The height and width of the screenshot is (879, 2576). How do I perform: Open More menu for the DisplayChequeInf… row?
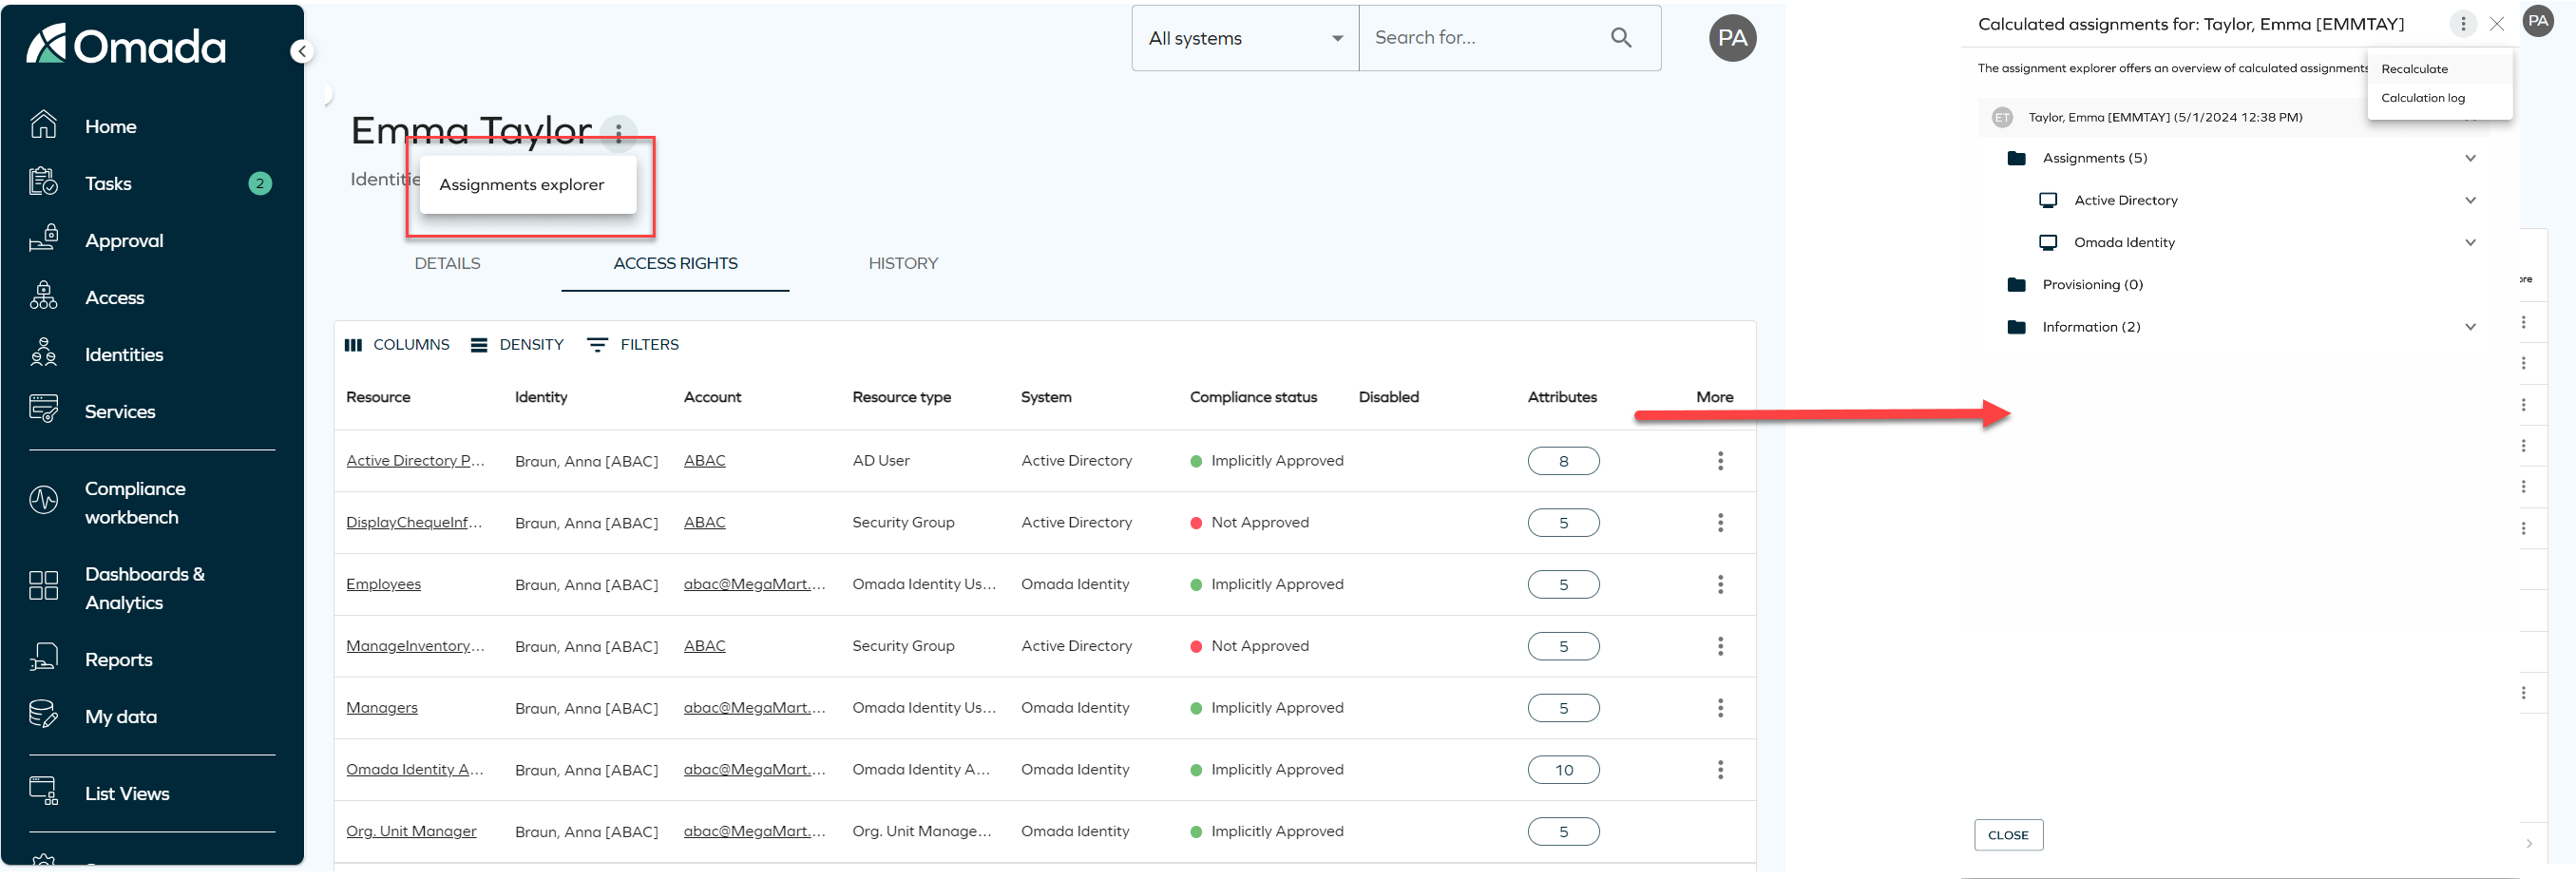coord(1720,523)
